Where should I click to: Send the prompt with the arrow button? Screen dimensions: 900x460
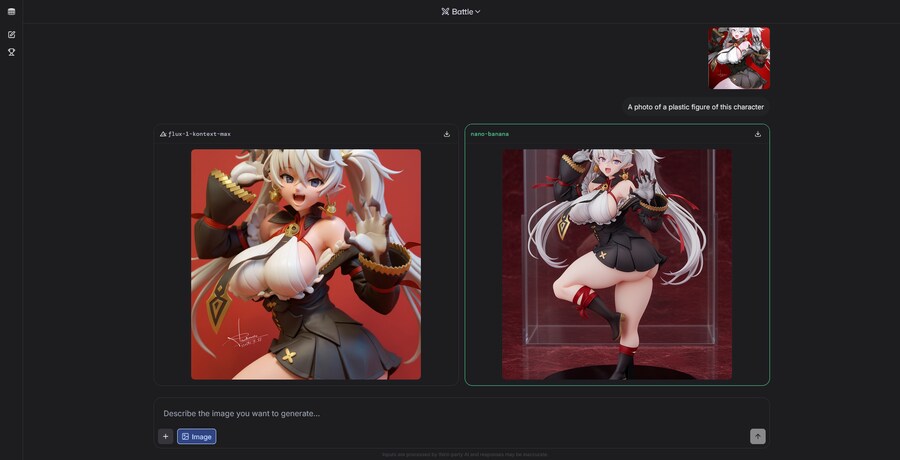[758, 436]
